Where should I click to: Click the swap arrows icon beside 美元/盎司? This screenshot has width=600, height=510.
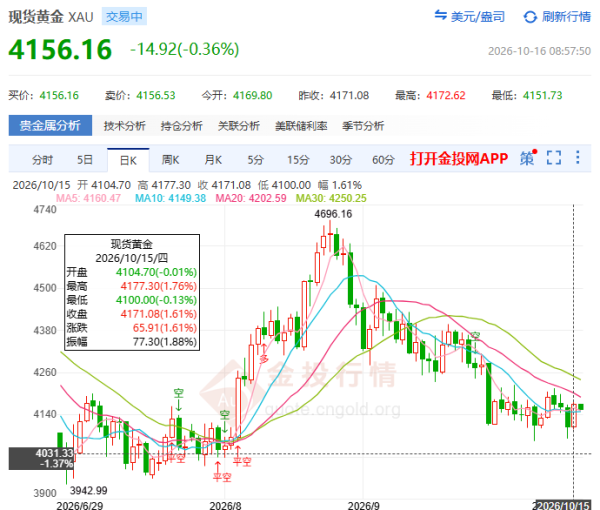[x=440, y=15]
